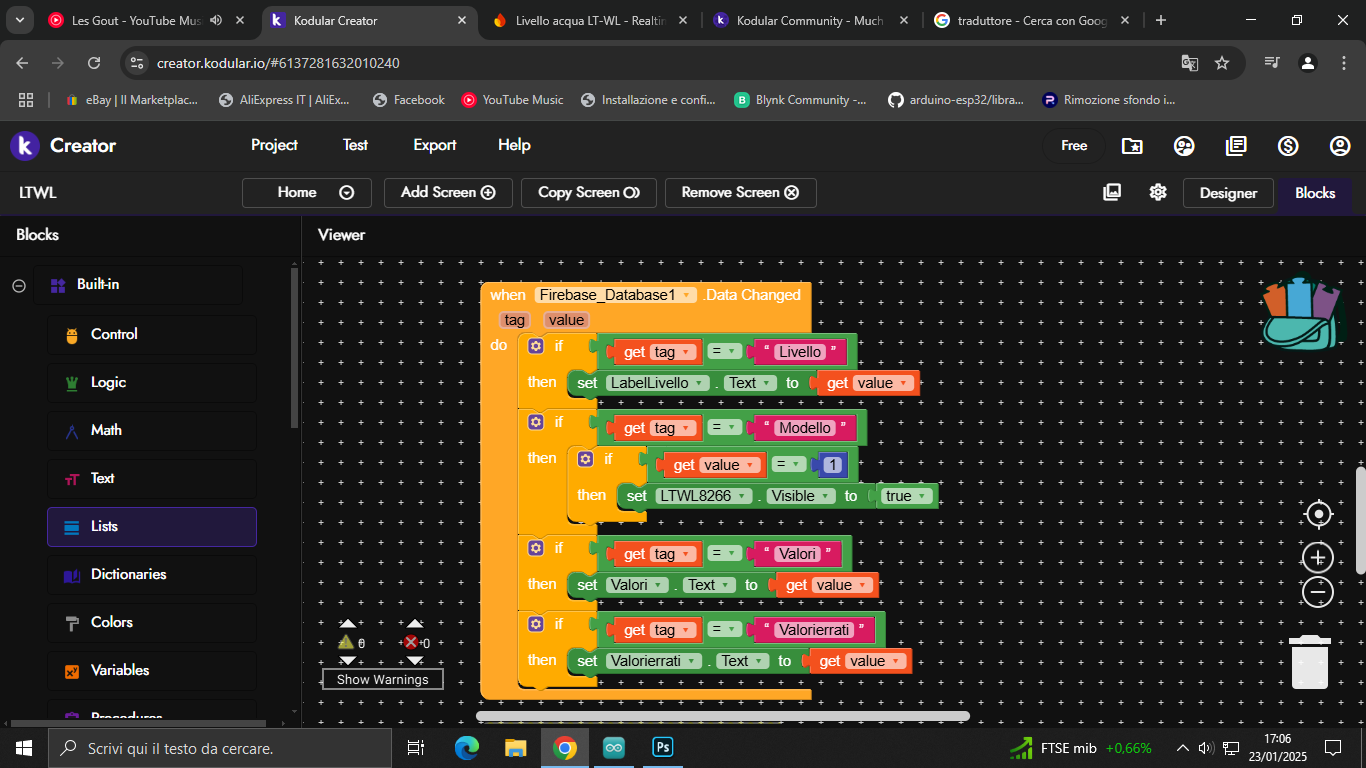
Task: Select the Lists category in Blocks palette
Action: pyautogui.click(x=152, y=527)
